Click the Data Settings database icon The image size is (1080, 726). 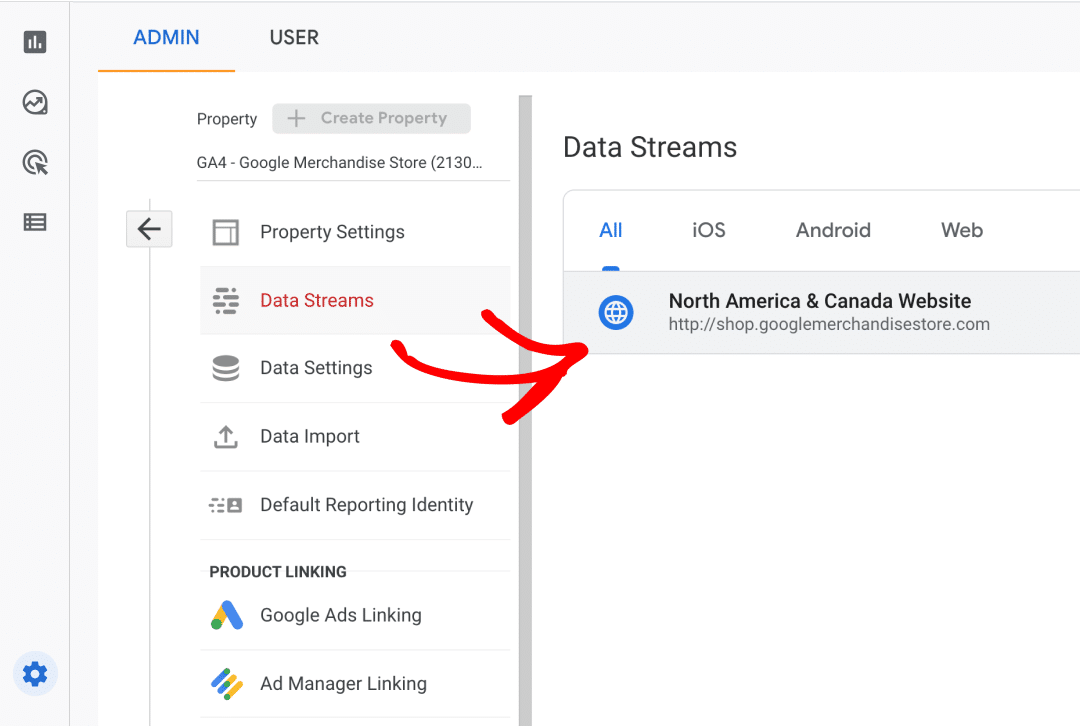click(226, 368)
